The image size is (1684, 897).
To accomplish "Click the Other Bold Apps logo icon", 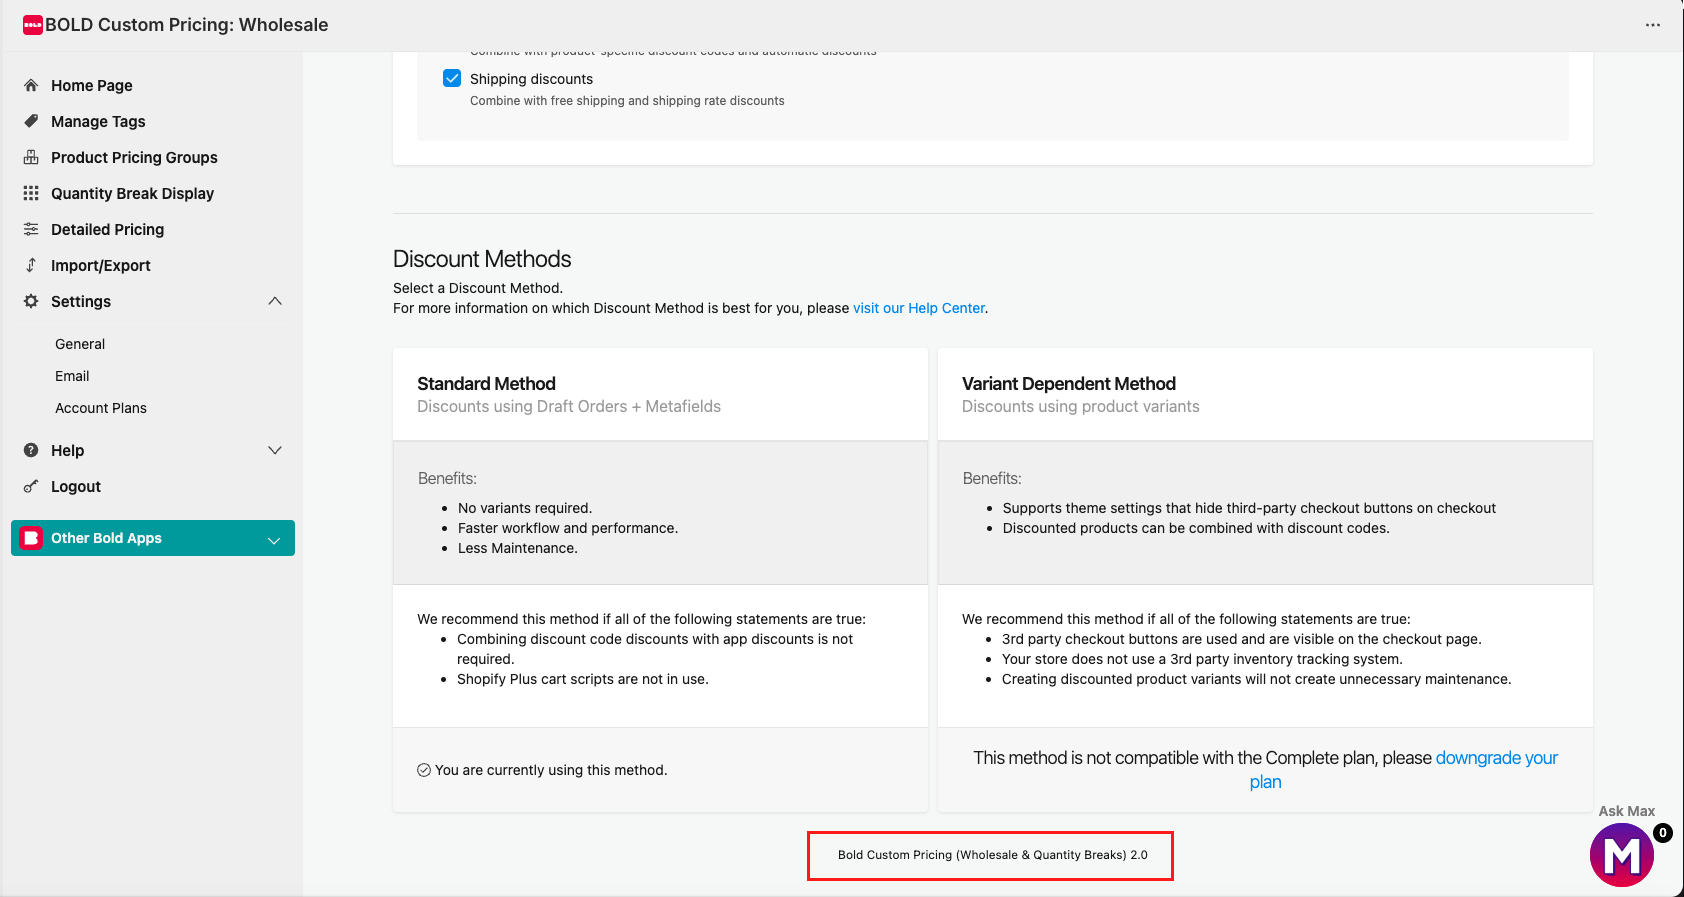I will point(31,538).
